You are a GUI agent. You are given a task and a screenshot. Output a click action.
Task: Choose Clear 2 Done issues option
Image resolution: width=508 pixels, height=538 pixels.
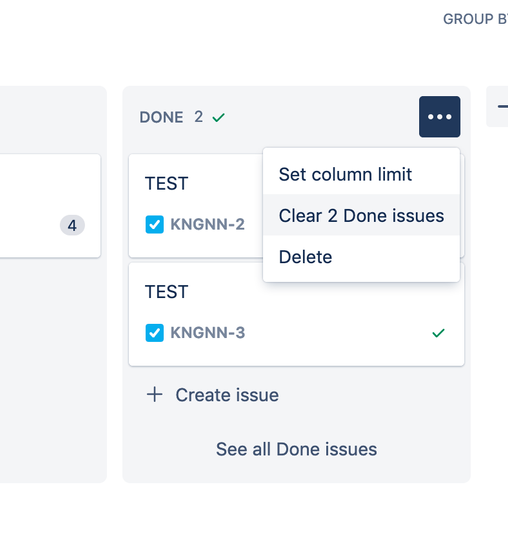pyautogui.click(x=361, y=215)
